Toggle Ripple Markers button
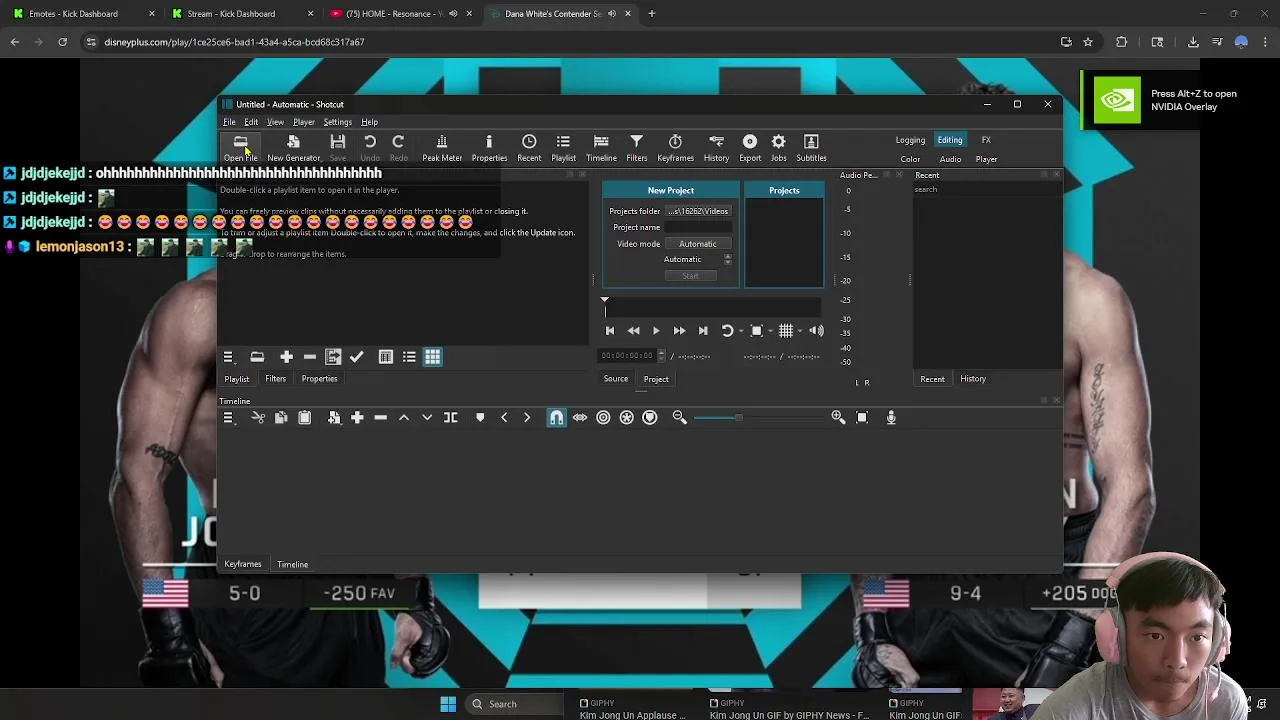The width and height of the screenshot is (1280, 720). pyautogui.click(x=650, y=417)
